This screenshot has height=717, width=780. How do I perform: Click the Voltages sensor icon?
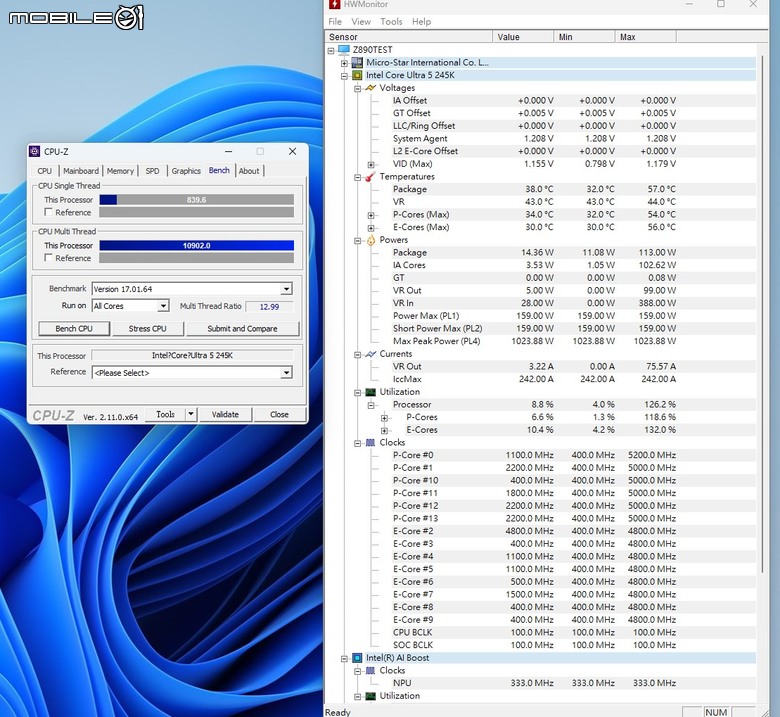pyautogui.click(x=370, y=88)
